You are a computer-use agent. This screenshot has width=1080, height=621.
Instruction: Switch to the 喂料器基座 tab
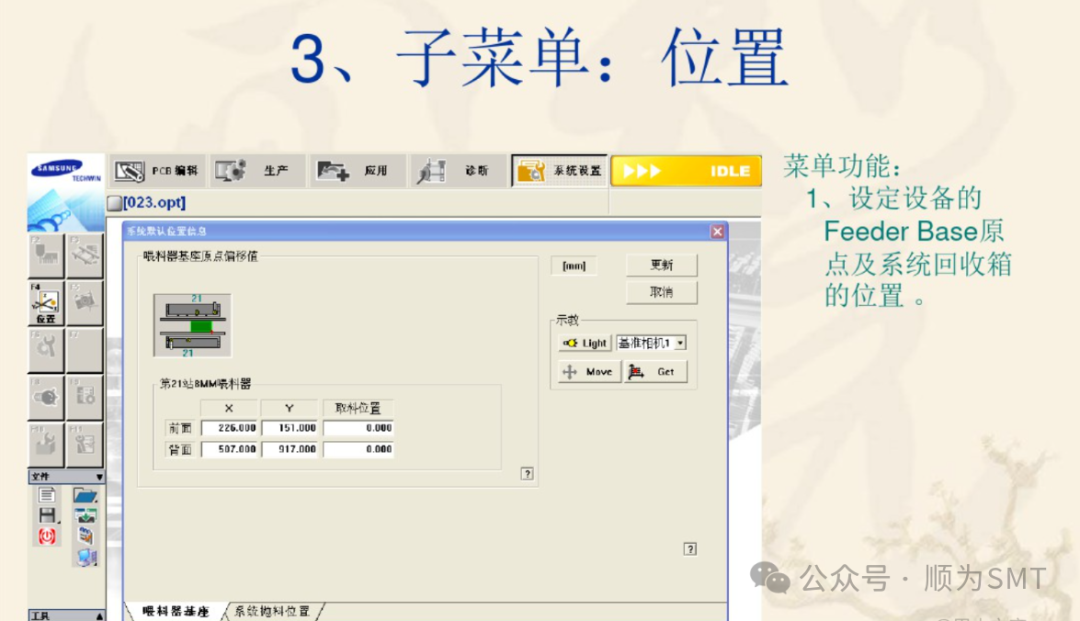click(176, 611)
